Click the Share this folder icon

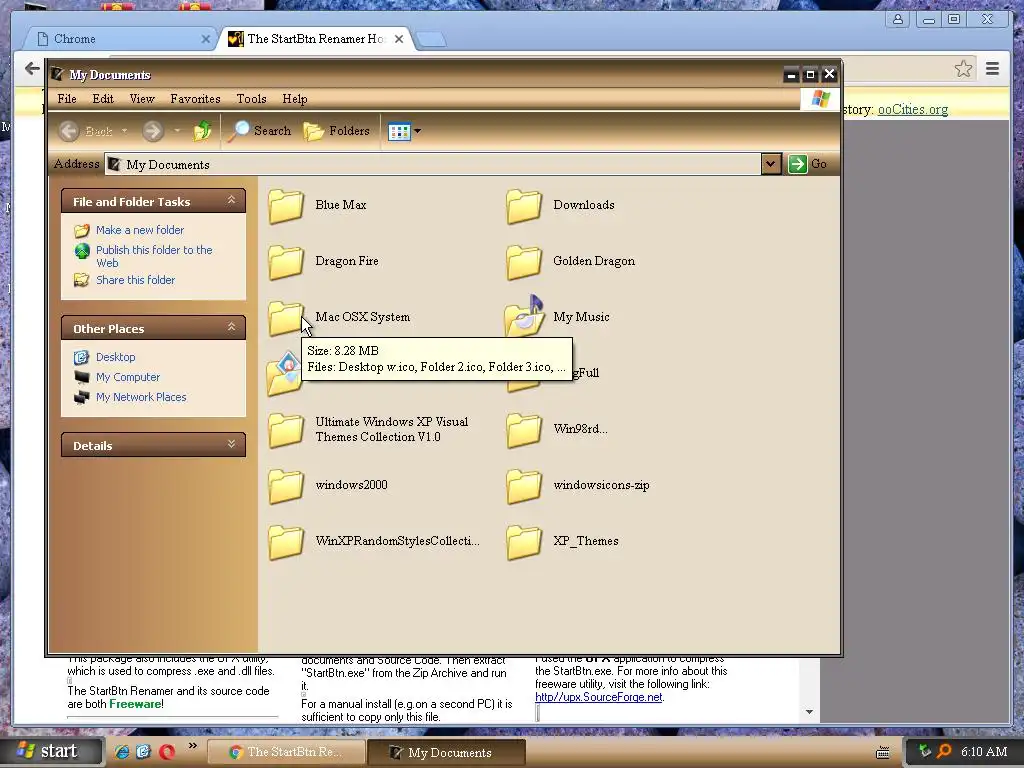coord(82,280)
